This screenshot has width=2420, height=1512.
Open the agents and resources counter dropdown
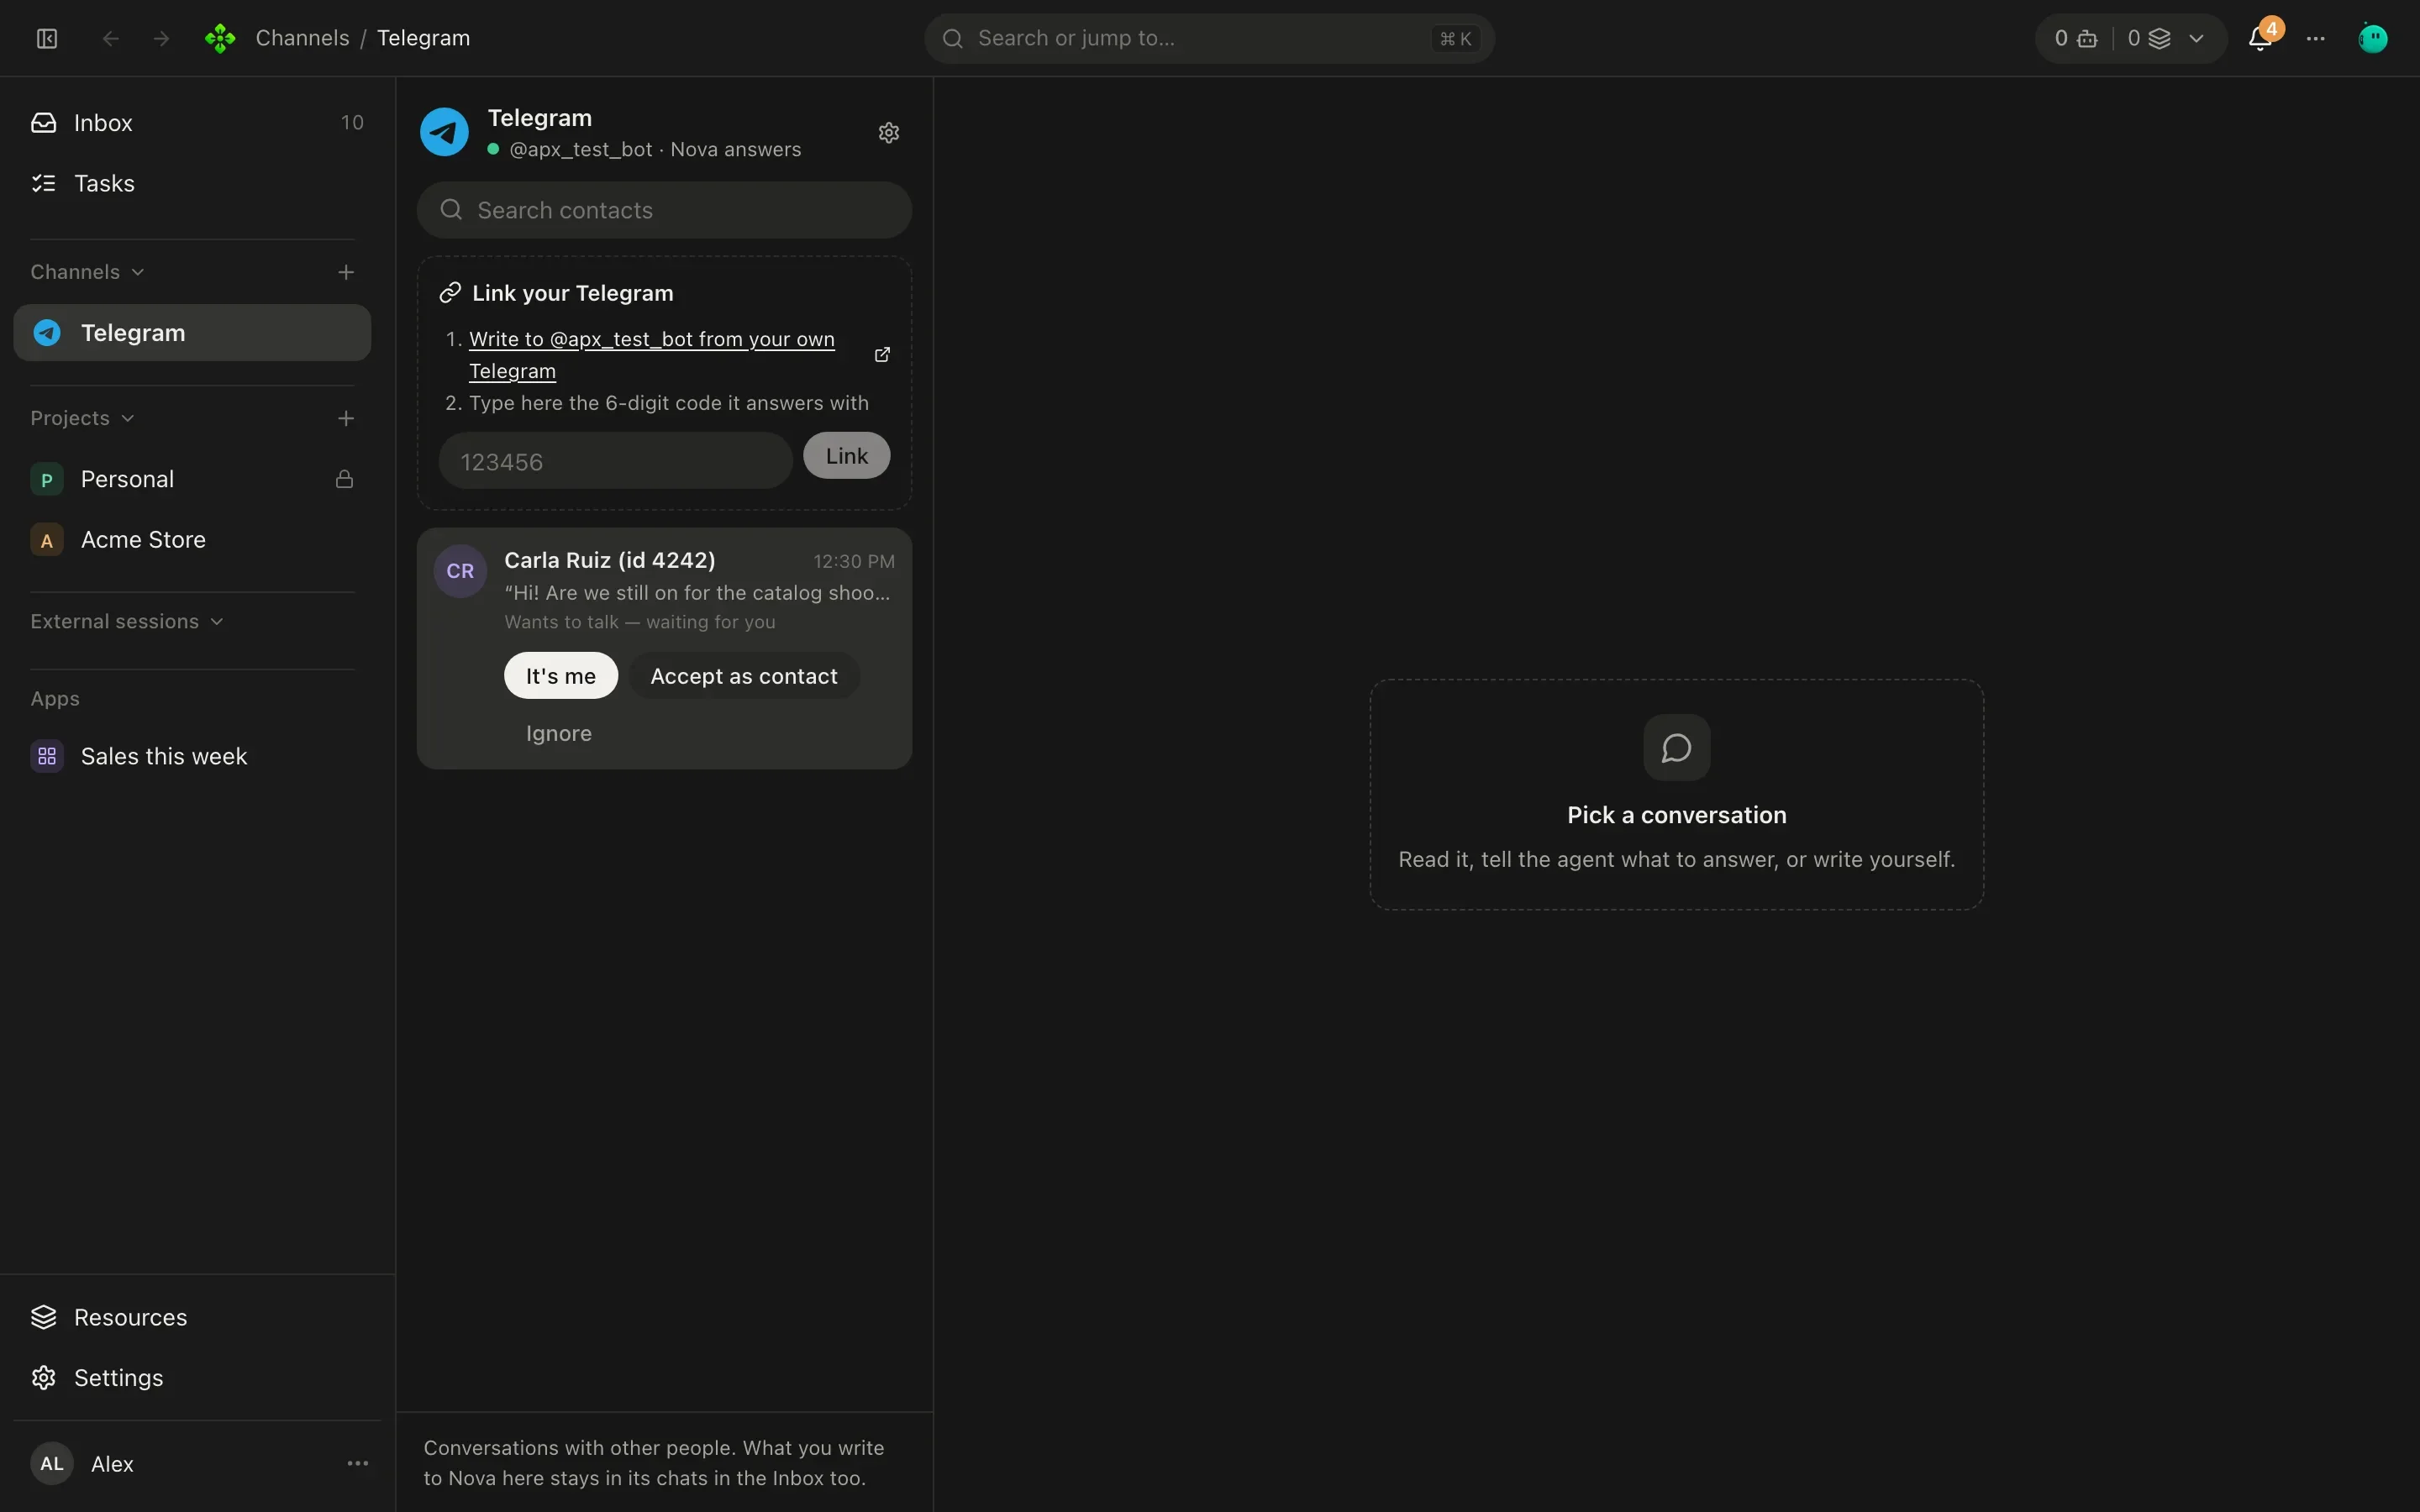tap(2131, 38)
